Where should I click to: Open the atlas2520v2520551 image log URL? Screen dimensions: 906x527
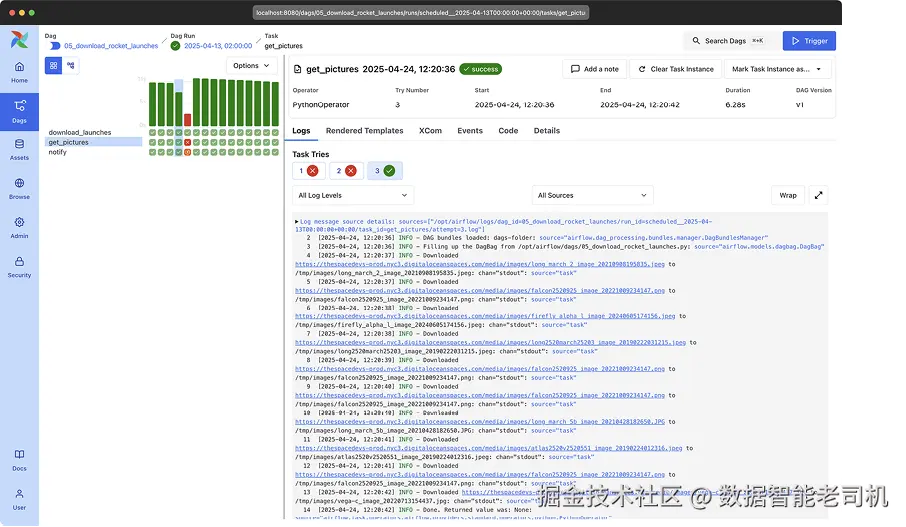(x=488, y=448)
